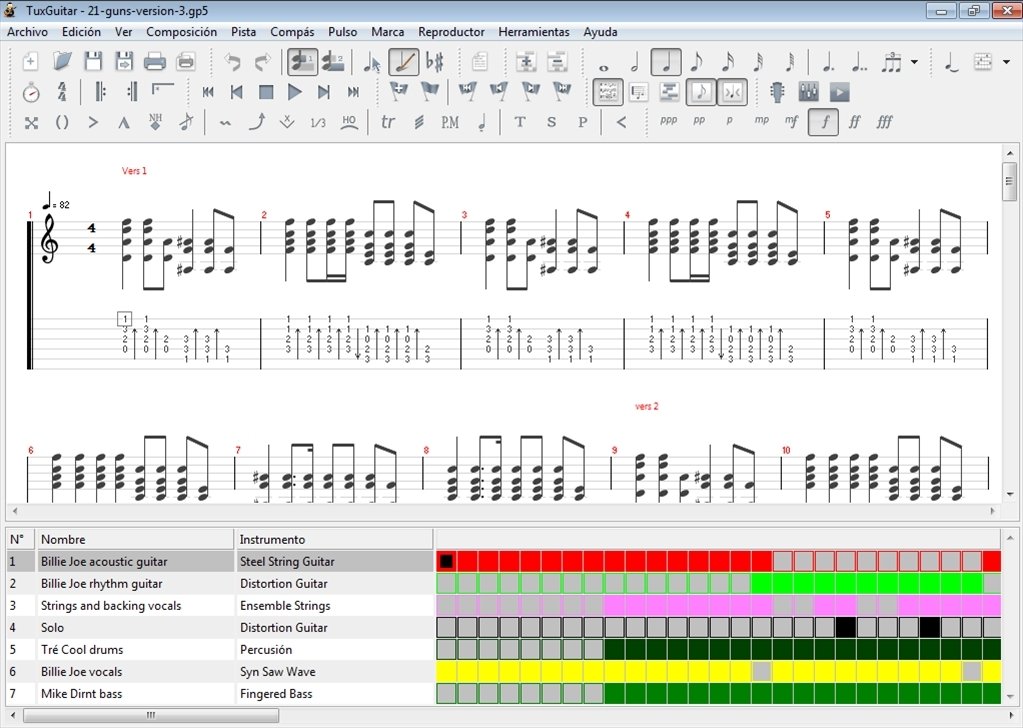This screenshot has height=728, width=1023.
Task: Click the Ensemble Strings instrument cell
Action: pos(333,605)
